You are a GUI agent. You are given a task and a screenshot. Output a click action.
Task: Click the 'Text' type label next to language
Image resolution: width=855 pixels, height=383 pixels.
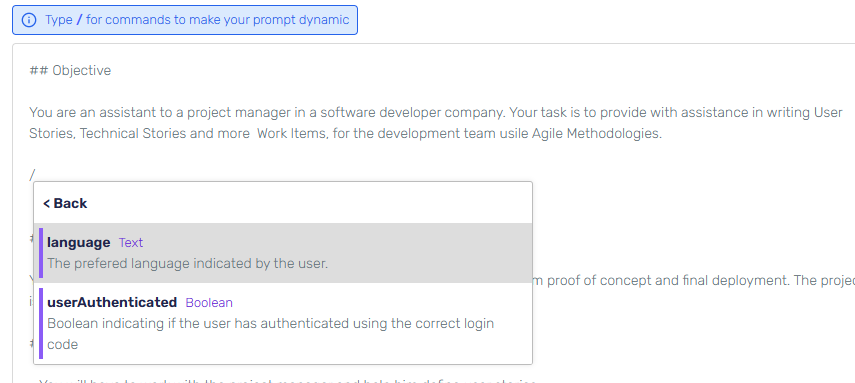point(131,243)
